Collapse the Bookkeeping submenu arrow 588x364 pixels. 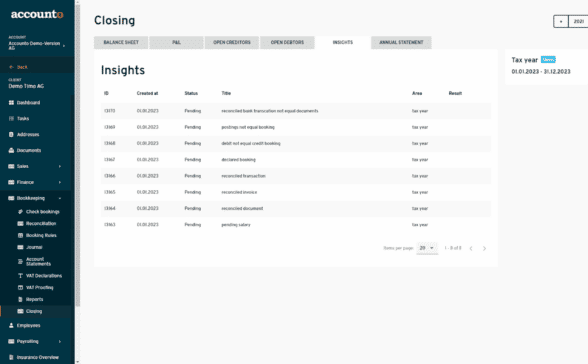tap(60, 198)
